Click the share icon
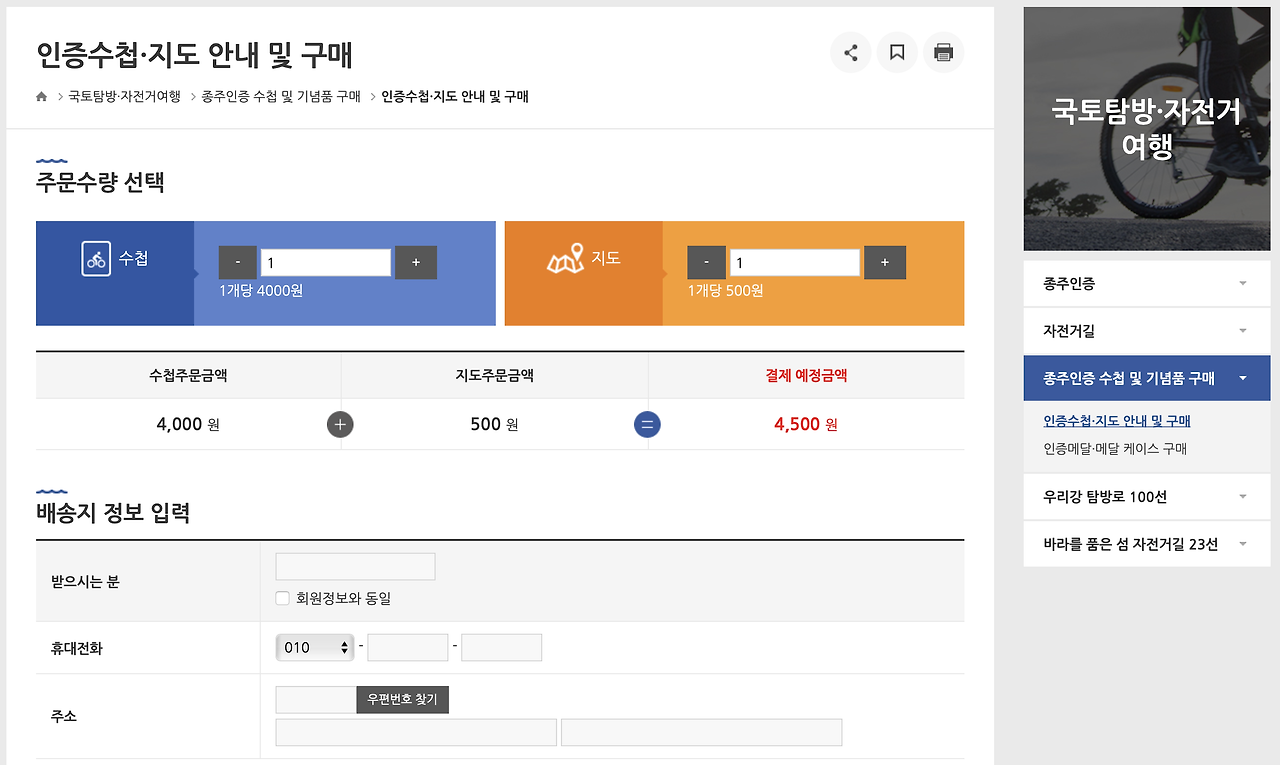The width and height of the screenshot is (1280, 765). pyautogui.click(x=850, y=52)
